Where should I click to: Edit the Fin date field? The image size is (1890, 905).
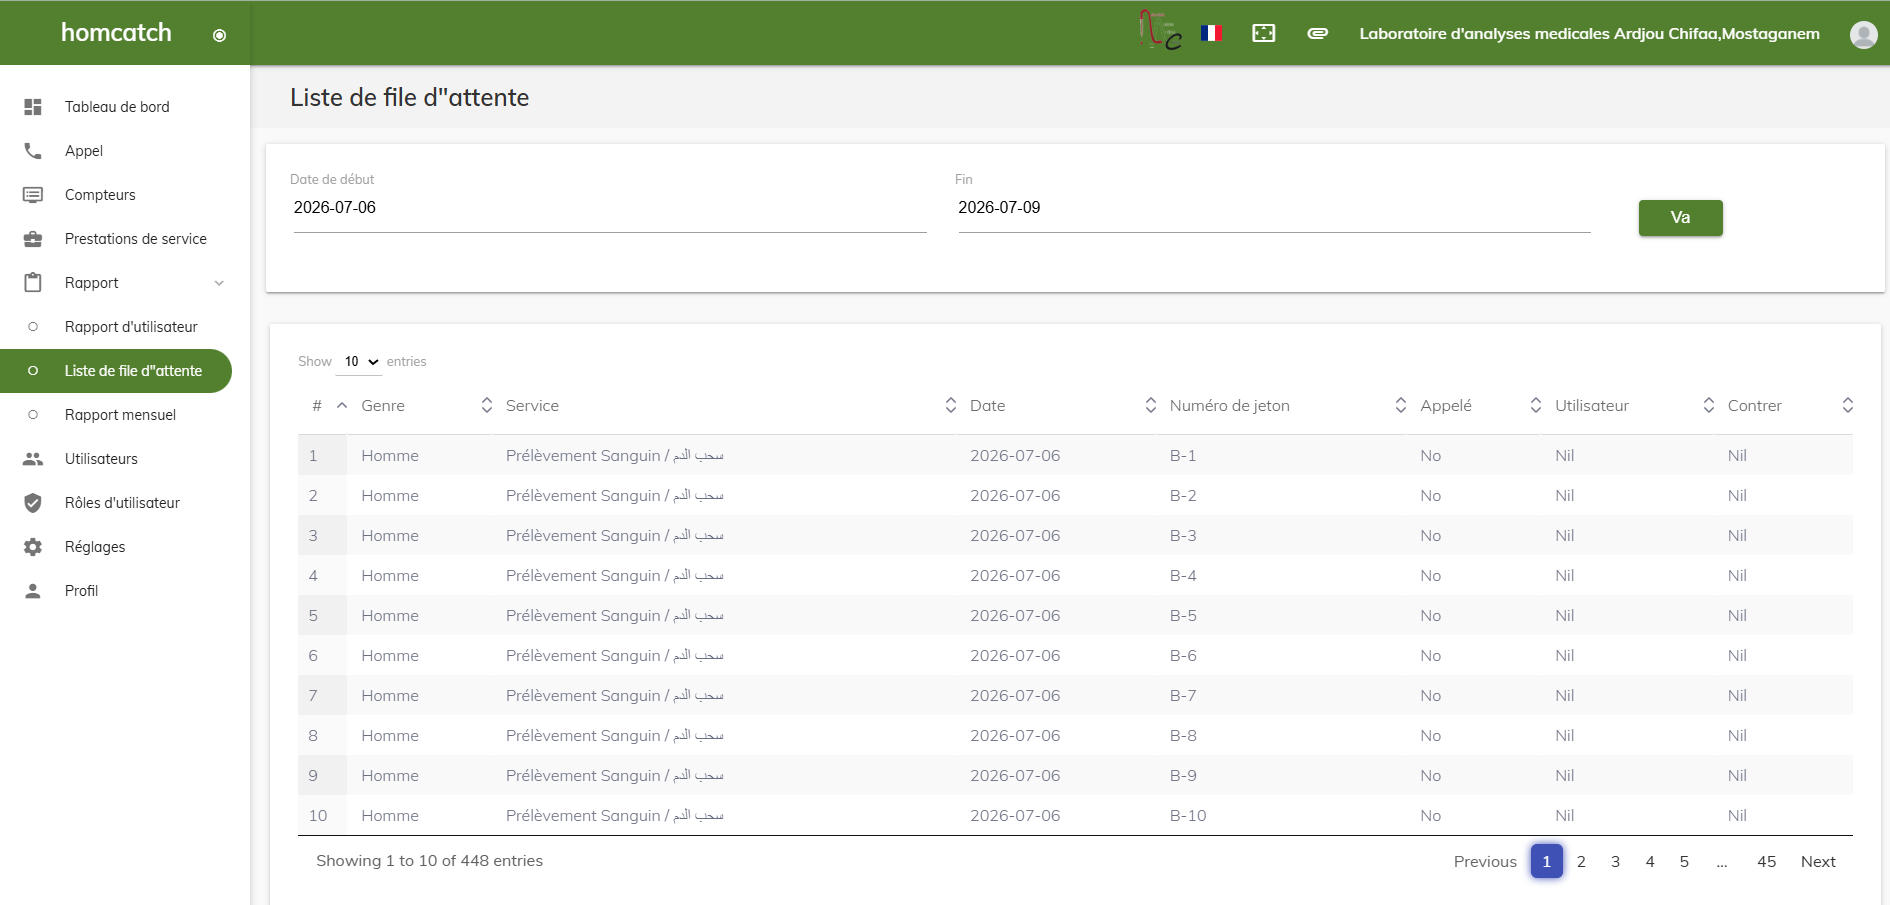1274,208
